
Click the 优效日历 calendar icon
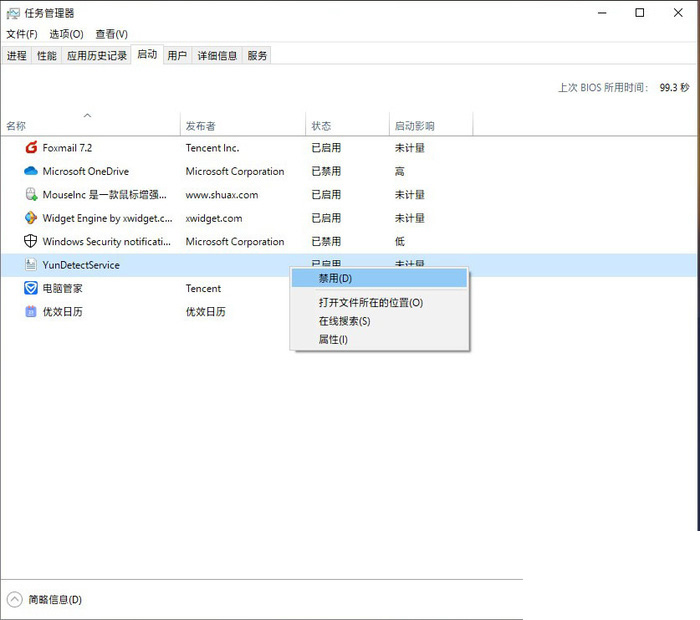(x=31, y=312)
